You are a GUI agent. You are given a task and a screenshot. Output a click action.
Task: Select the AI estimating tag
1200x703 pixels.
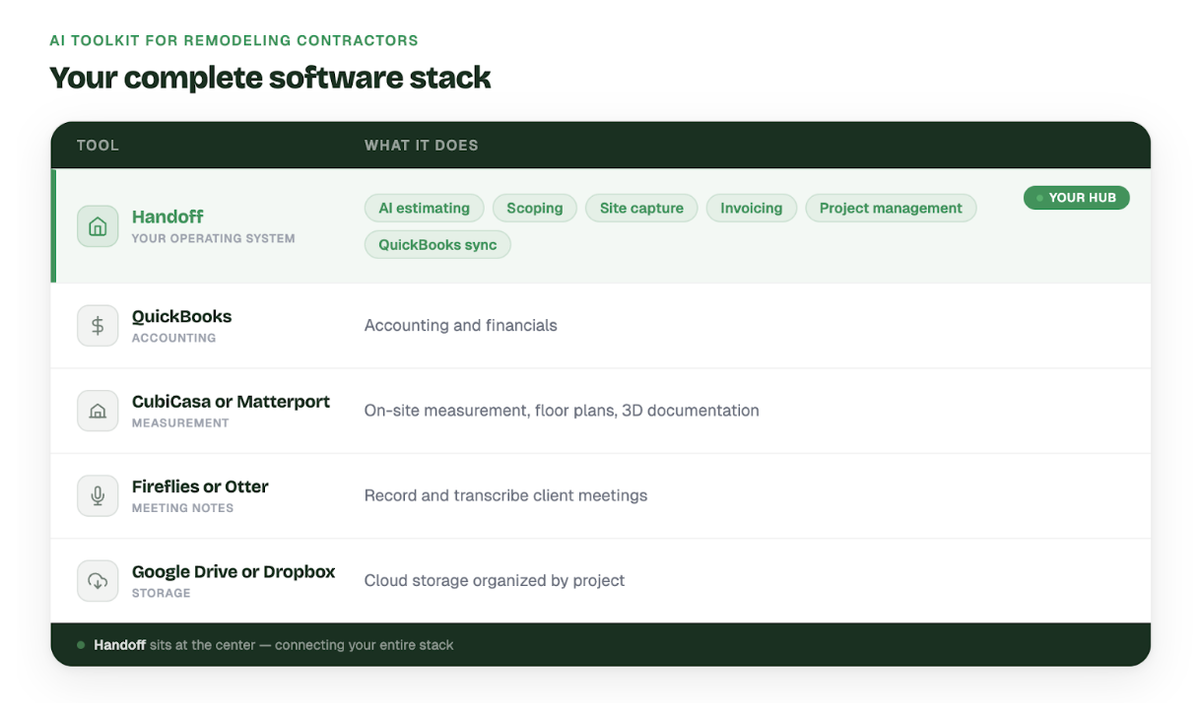point(424,208)
